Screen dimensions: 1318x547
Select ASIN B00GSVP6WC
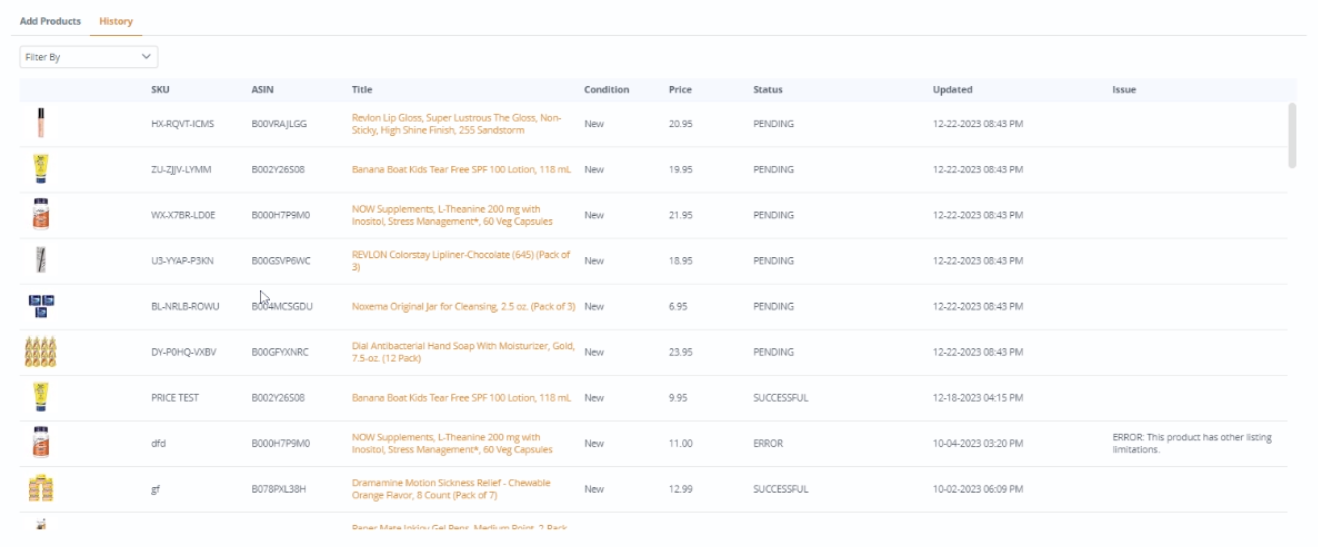281,260
